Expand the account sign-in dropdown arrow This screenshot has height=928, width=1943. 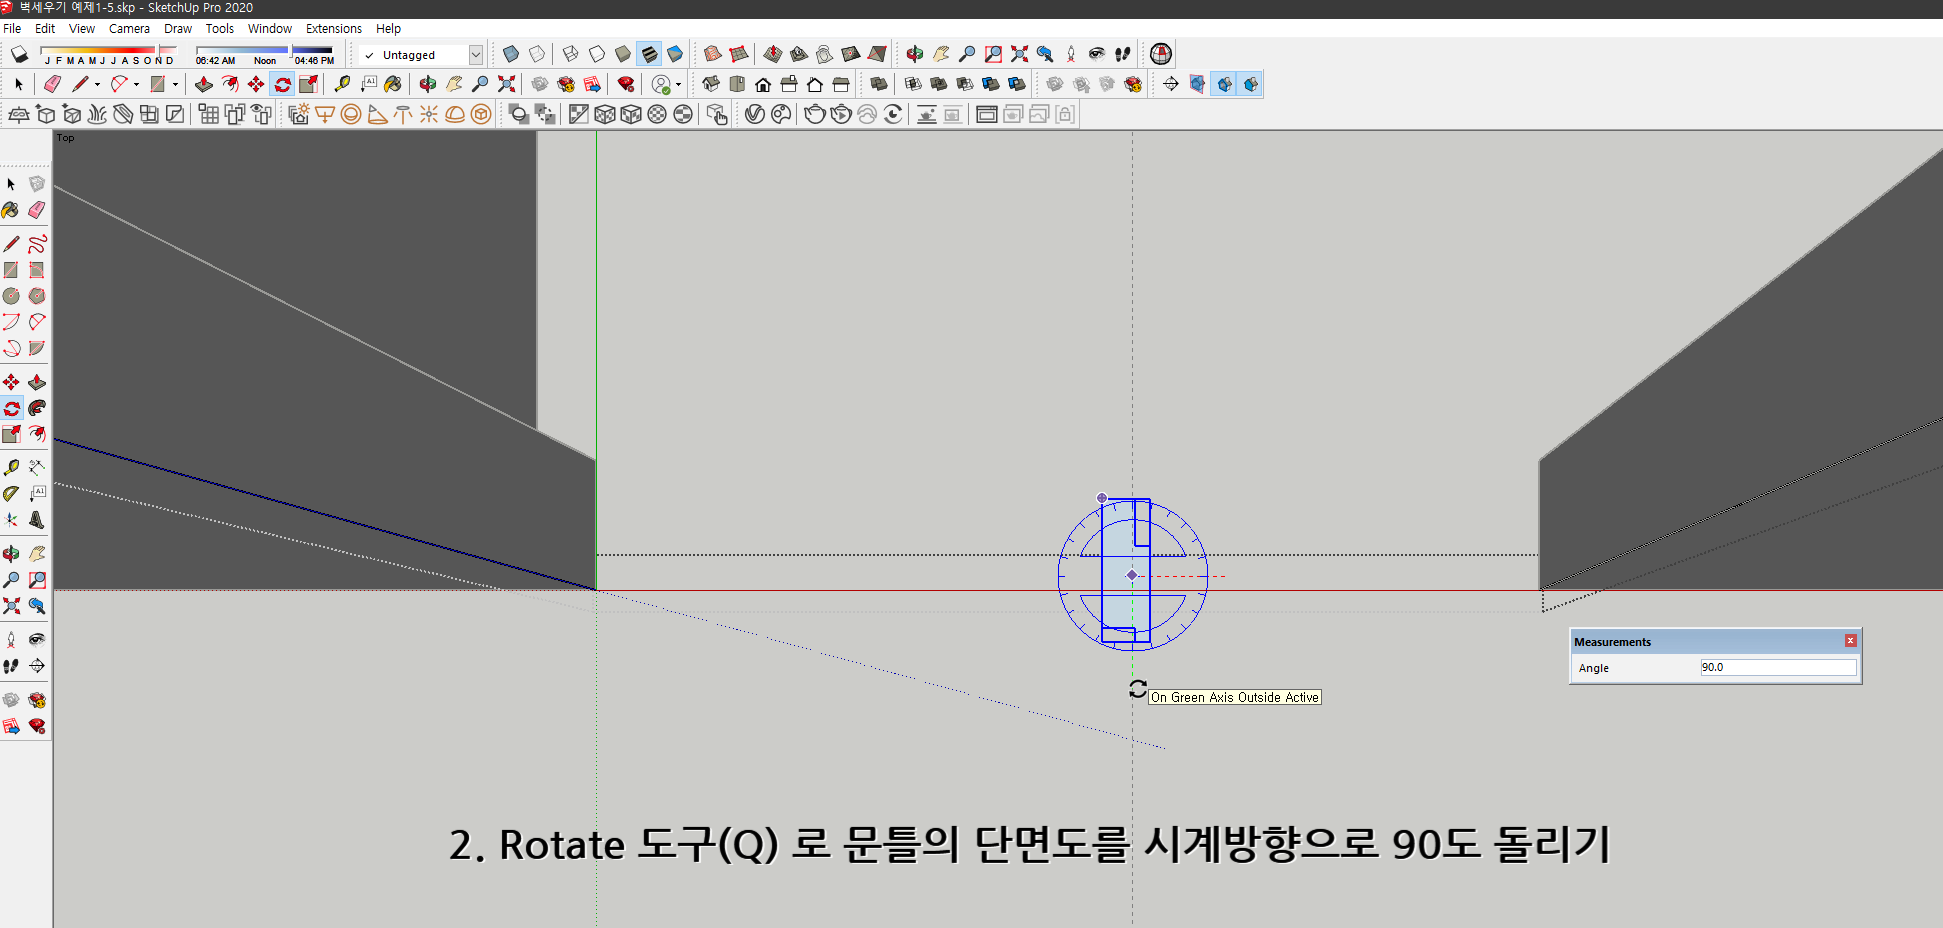(678, 84)
